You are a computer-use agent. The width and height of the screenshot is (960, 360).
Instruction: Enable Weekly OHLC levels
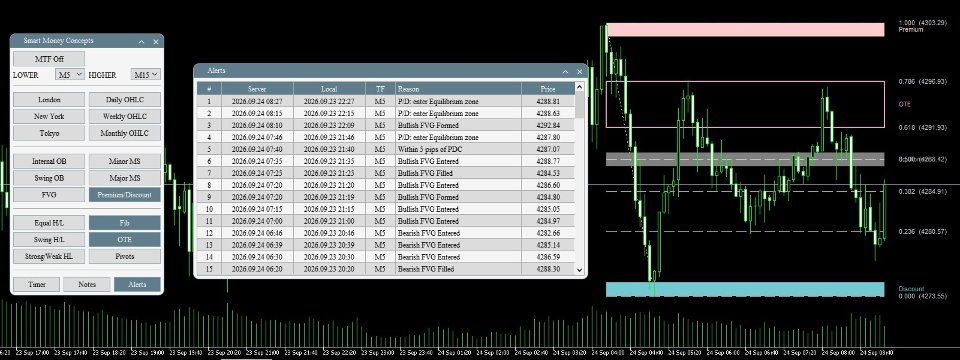(x=125, y=116)
